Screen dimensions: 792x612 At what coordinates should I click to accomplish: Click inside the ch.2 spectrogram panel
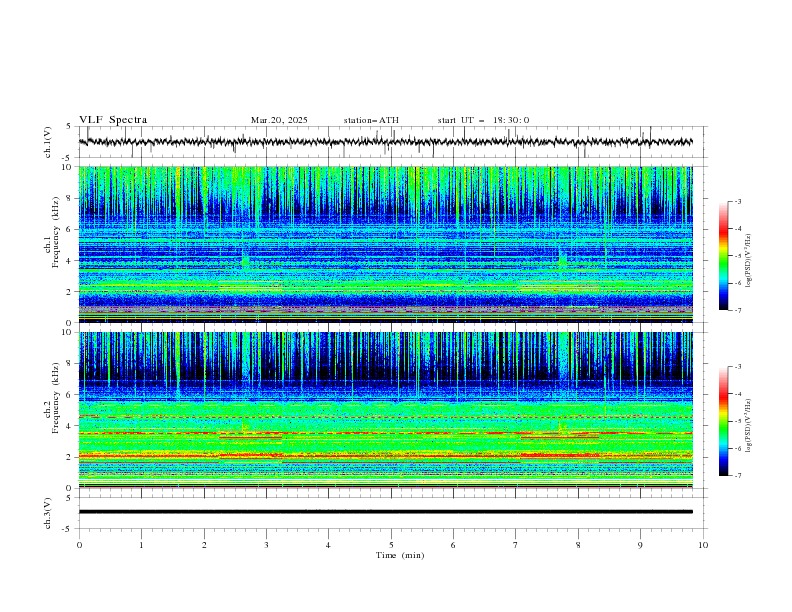385,410
